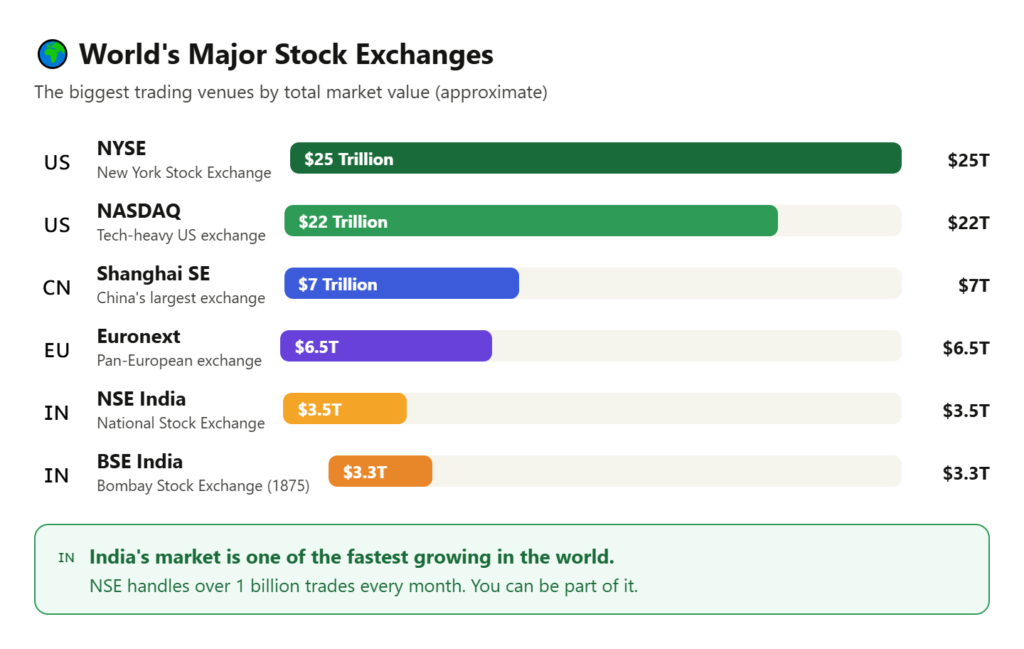Click the purple $6.5T Euronext bar

pyautogui.click(x=386, y=346)
